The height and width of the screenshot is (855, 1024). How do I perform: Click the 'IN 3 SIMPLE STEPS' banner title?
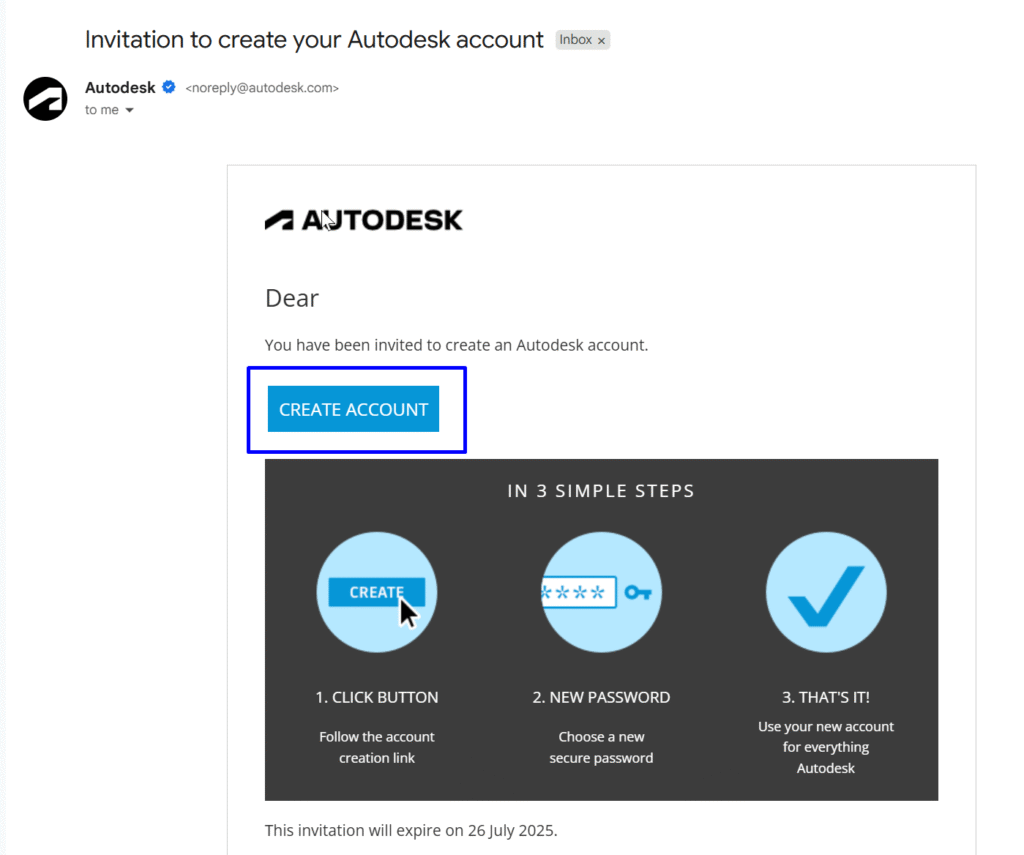pyautogui.click(x=601, y=491)
